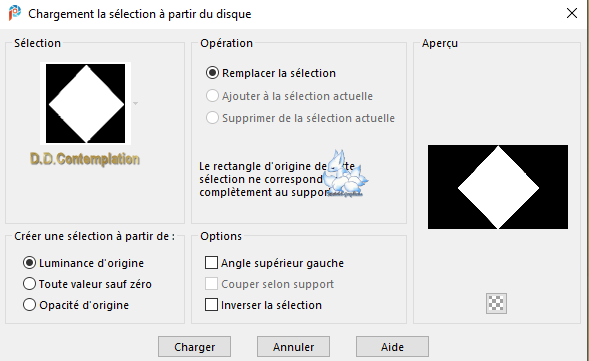
Task: Open the selection thumbnail dropdown arrow
Action: click(136, 103)
